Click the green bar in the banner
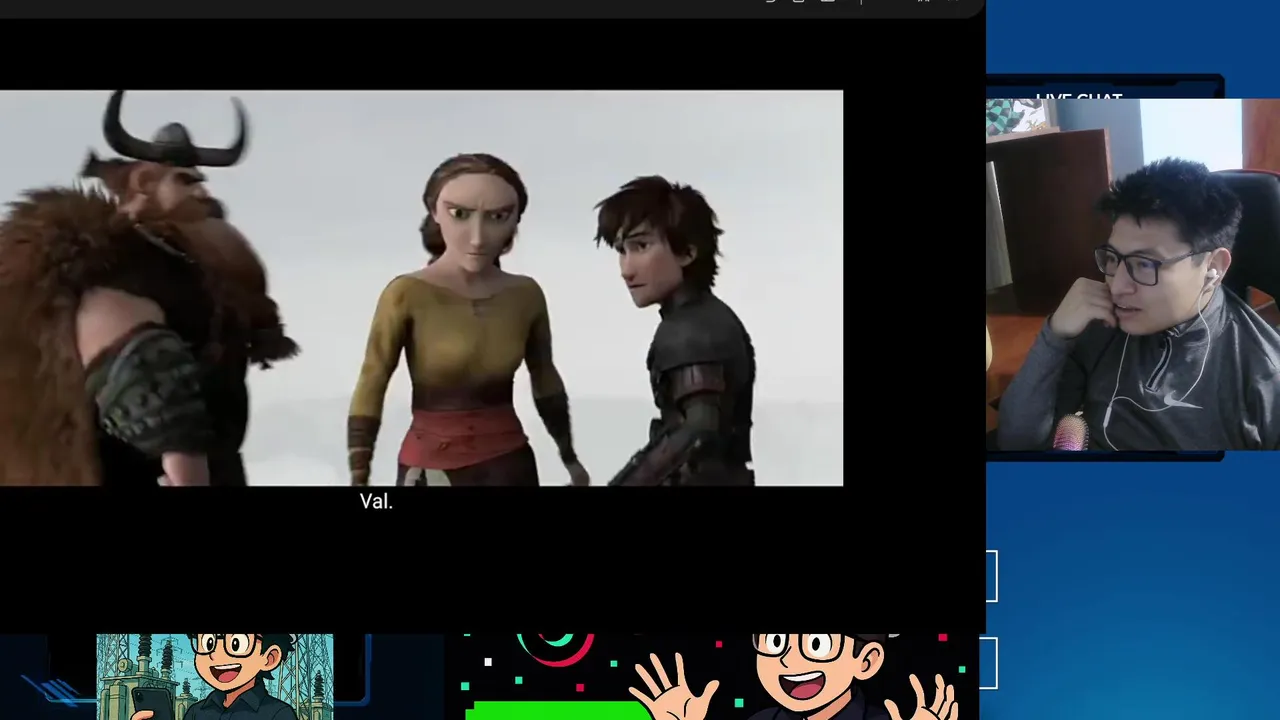 (558, 710)
